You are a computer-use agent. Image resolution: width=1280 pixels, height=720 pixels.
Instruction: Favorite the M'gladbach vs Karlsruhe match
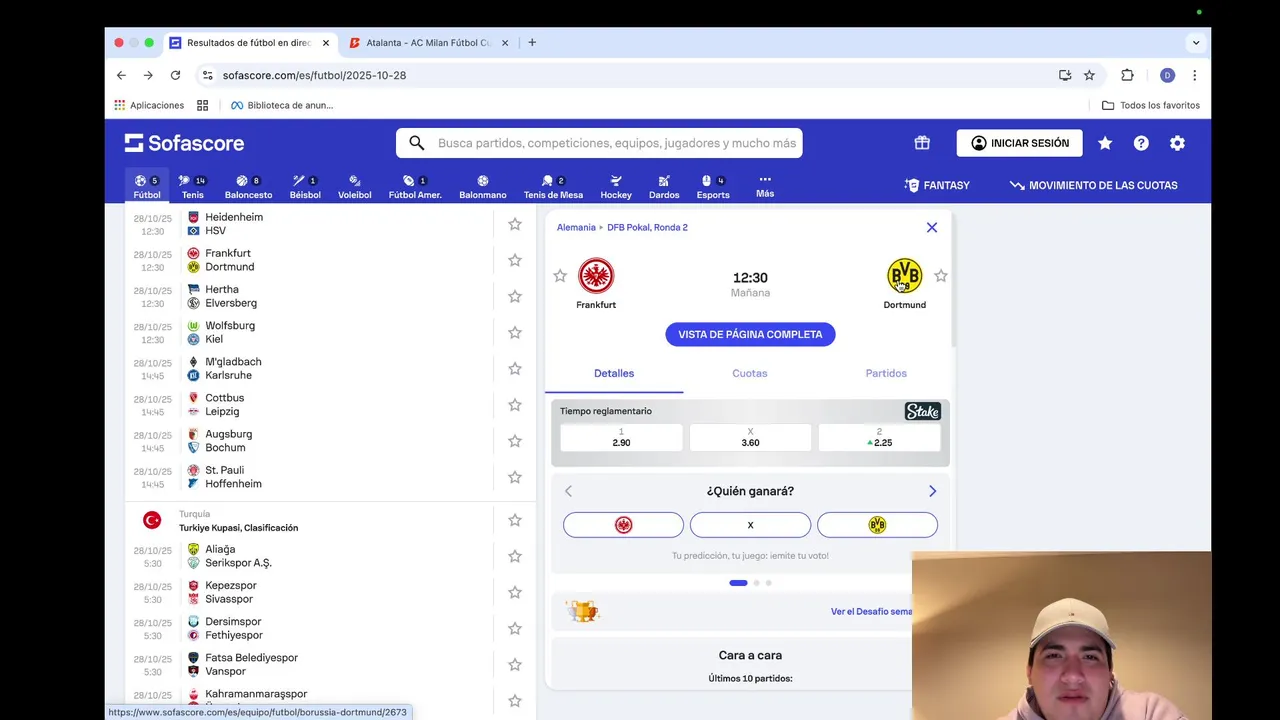point(515,368)
